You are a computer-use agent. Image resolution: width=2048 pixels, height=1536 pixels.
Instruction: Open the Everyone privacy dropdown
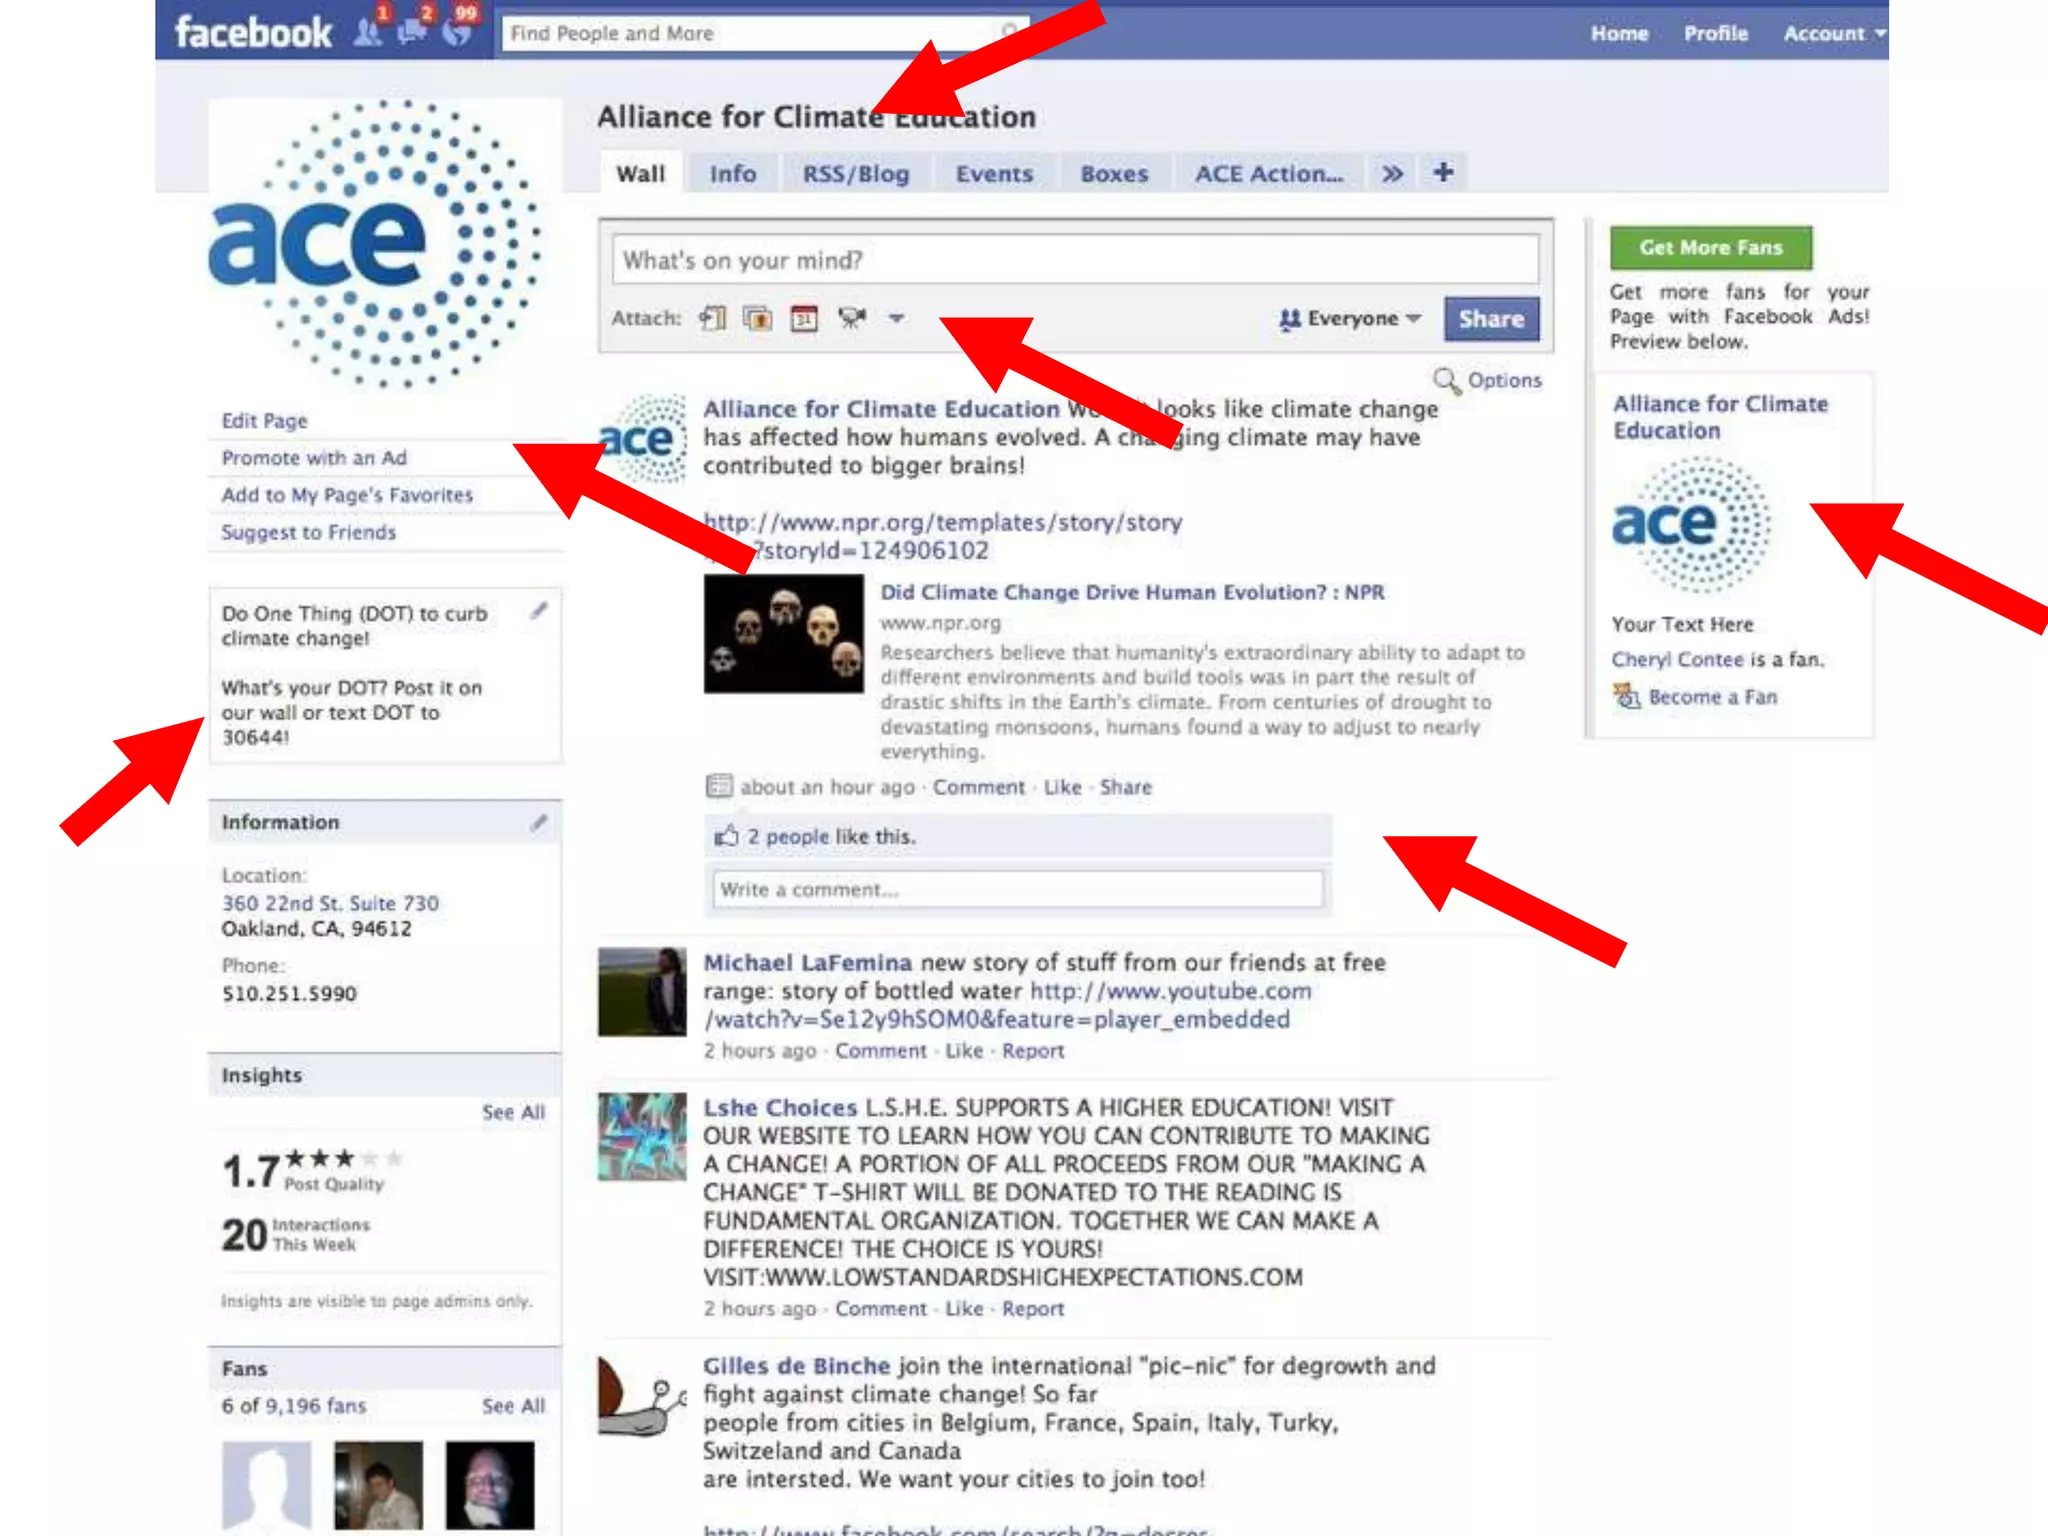1350,318
